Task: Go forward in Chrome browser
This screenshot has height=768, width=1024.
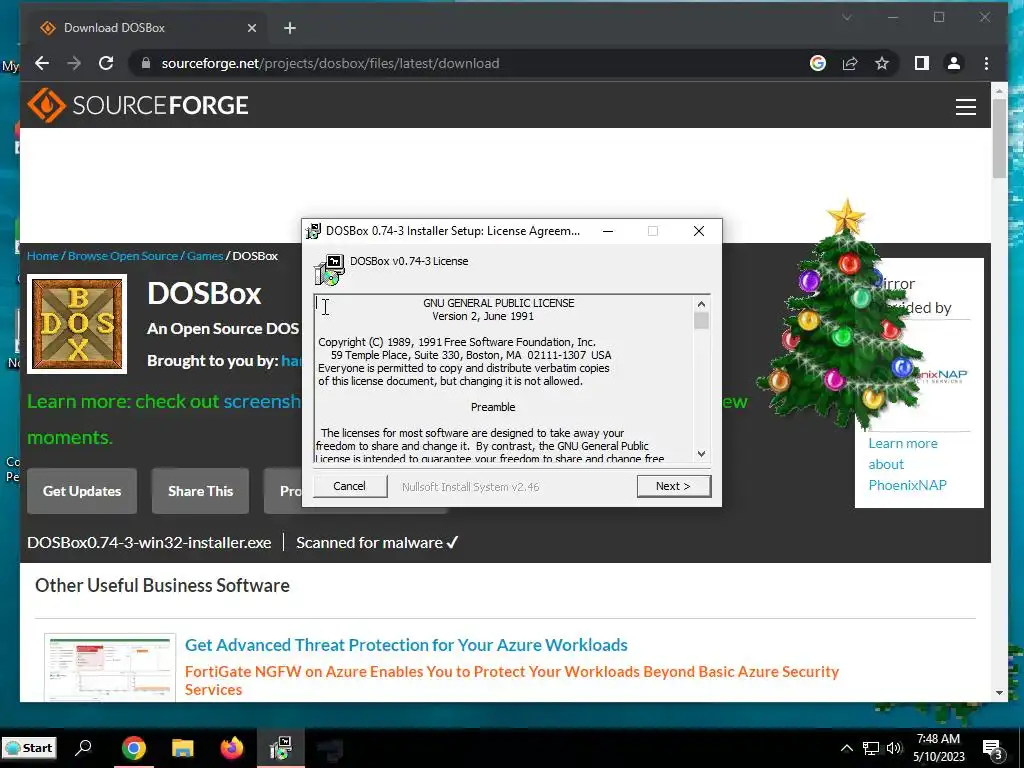Action: pyautogui.click(x=74, y=63)
